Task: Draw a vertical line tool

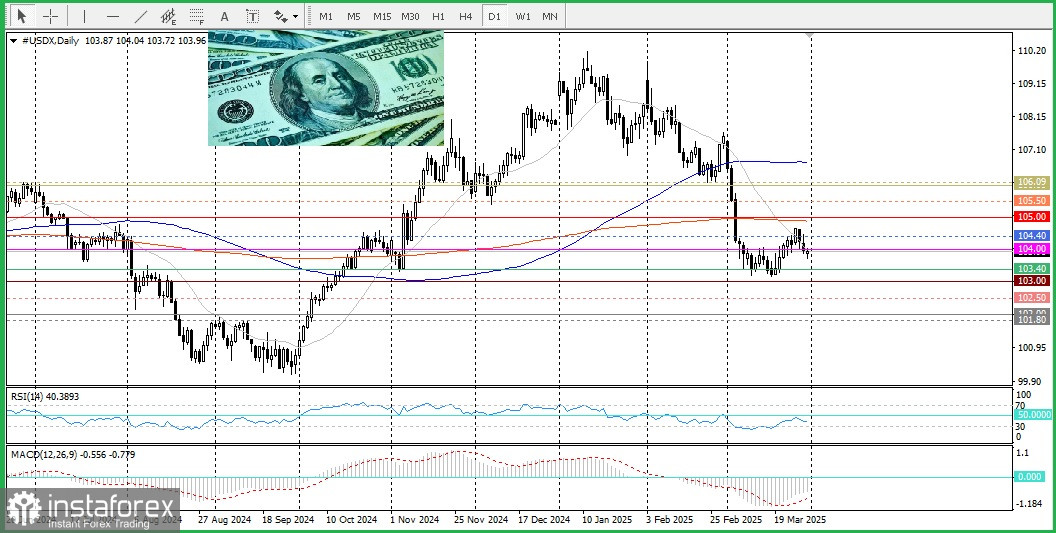Action: 84,16
